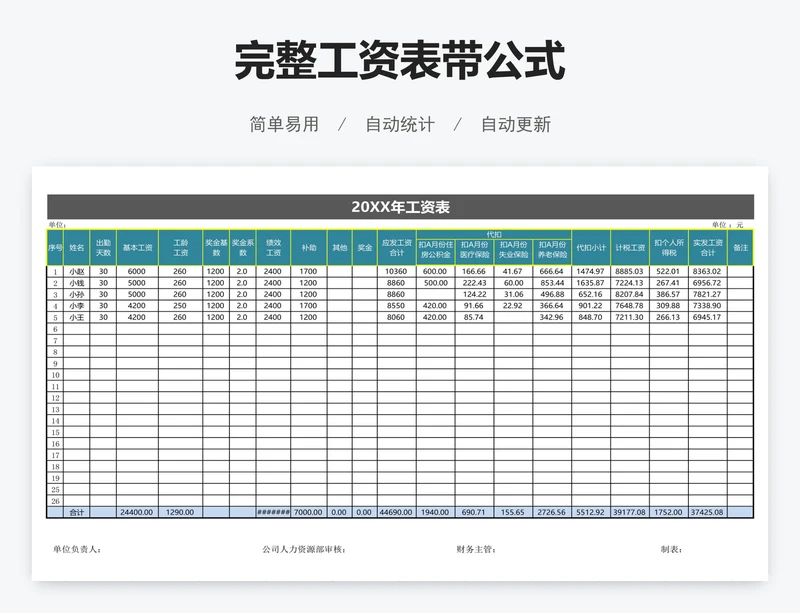Select the '绩效工资' column header
This screenshot has height=613, width=800.
(x=273, y=248)
